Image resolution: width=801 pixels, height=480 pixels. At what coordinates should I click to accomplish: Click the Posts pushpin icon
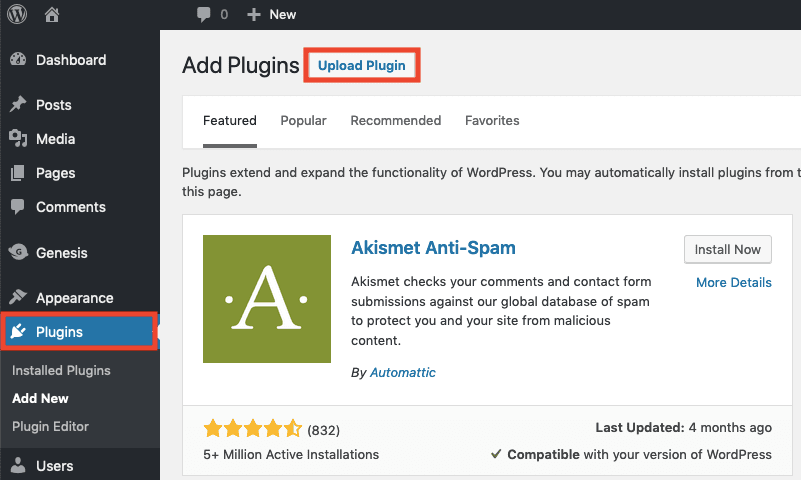click(18, 105)
